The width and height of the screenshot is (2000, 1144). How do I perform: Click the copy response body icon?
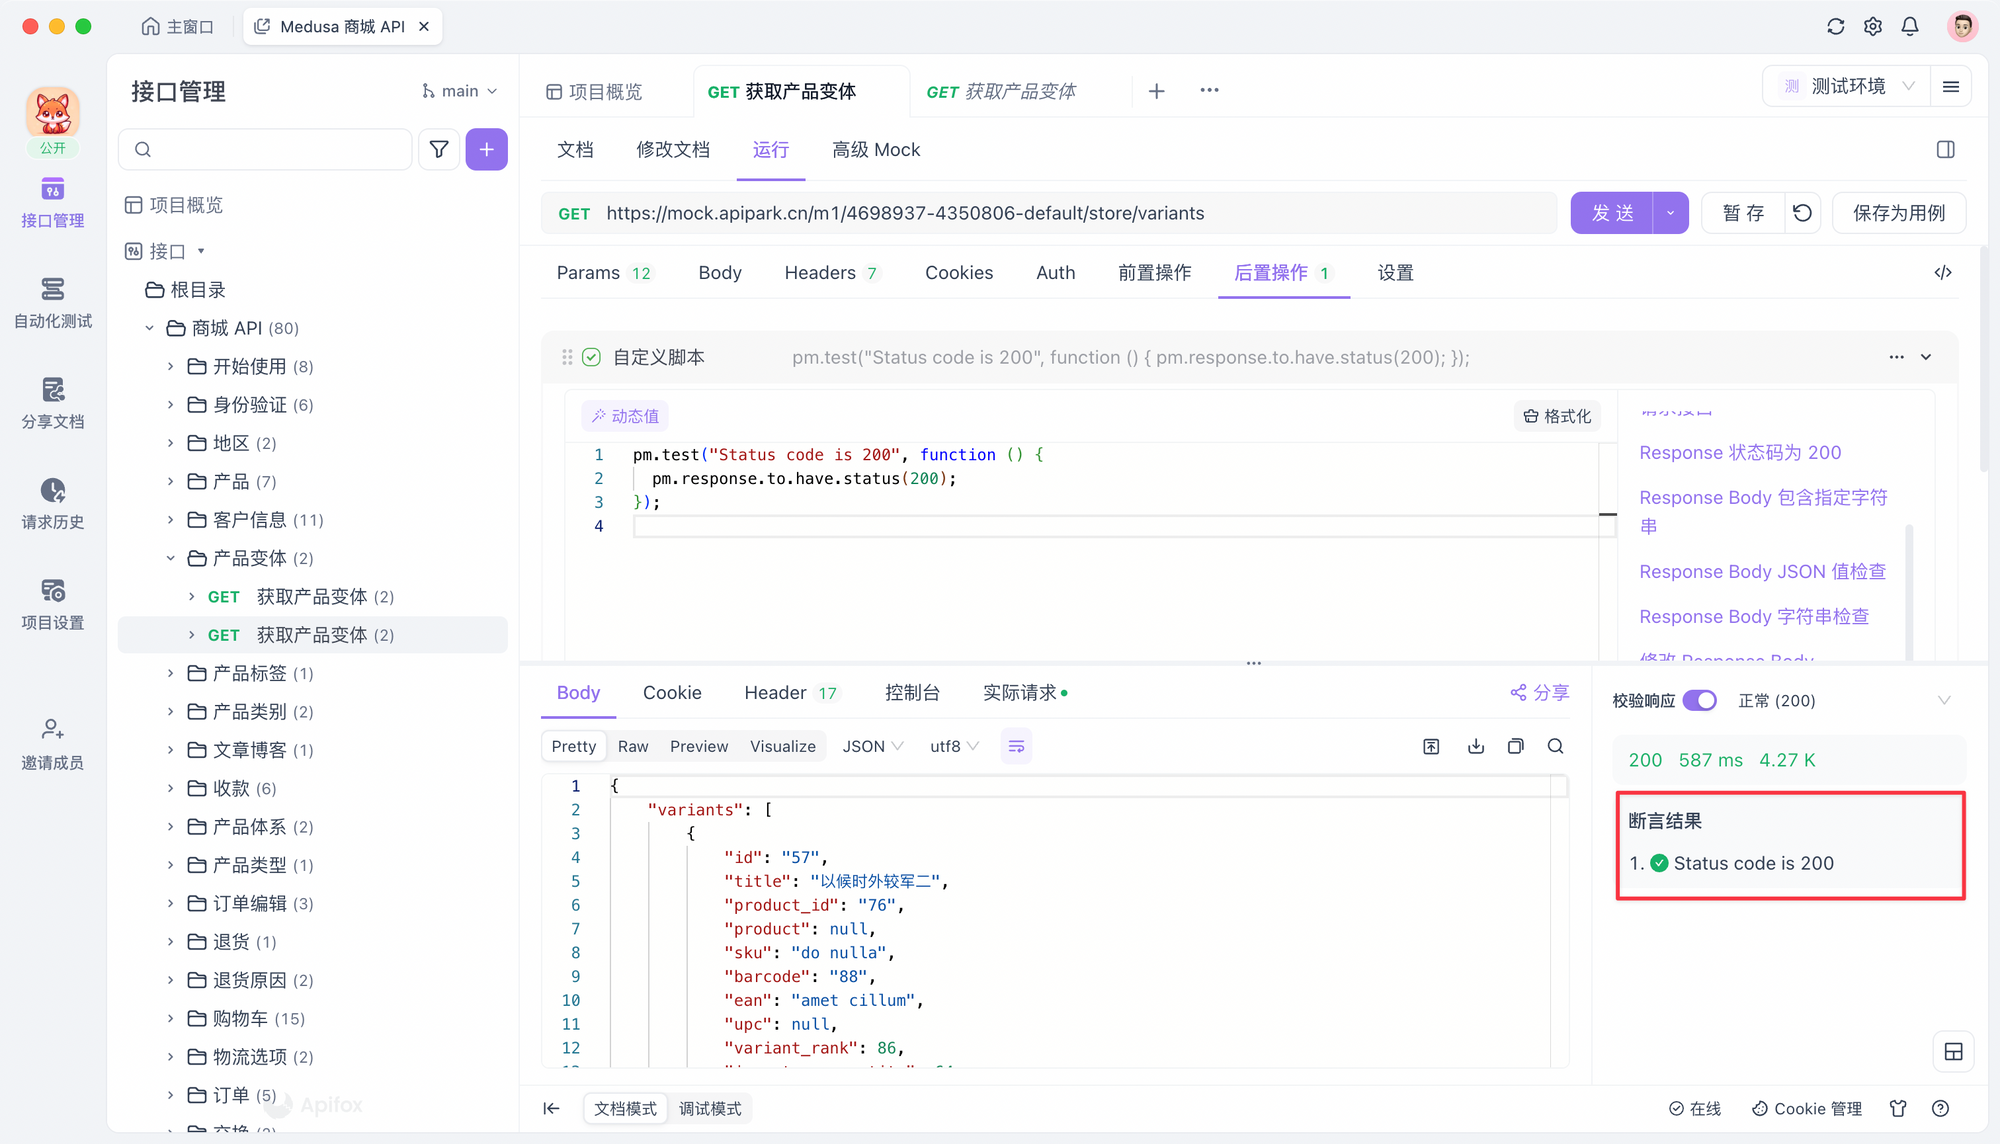1515,746
